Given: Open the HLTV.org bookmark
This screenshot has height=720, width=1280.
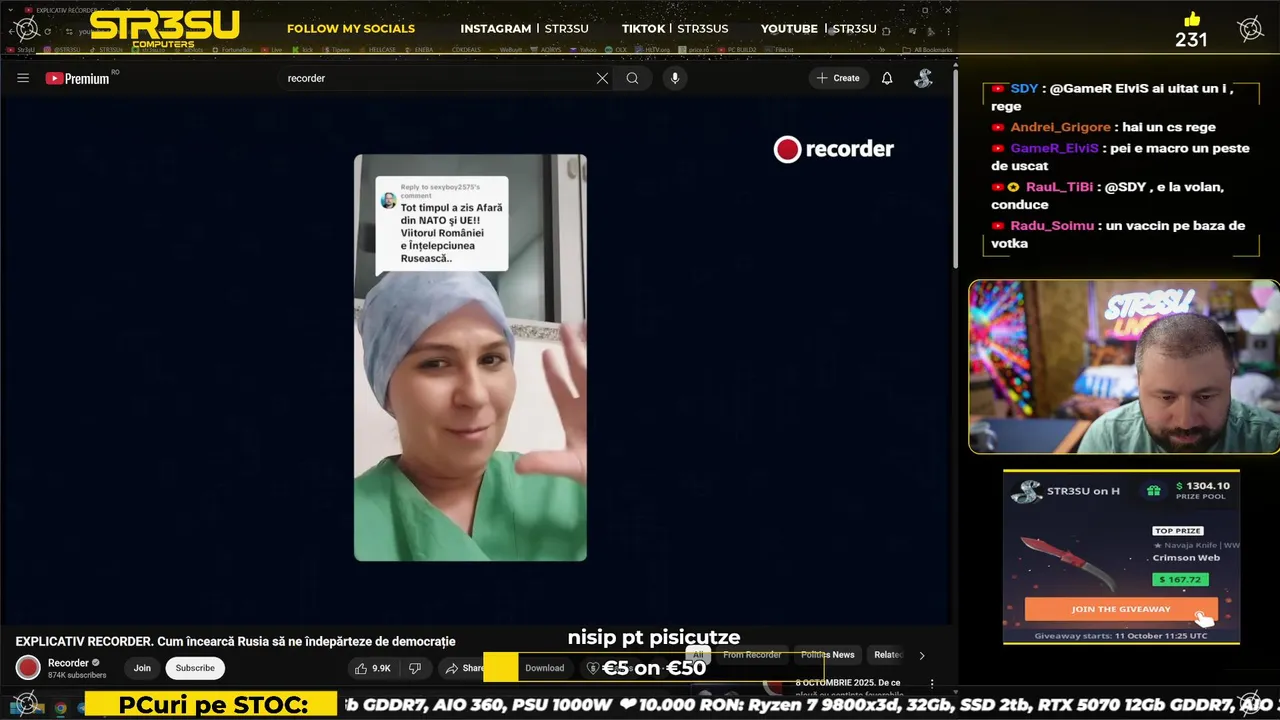Looking at the screenshot, I should pos(654,49).
